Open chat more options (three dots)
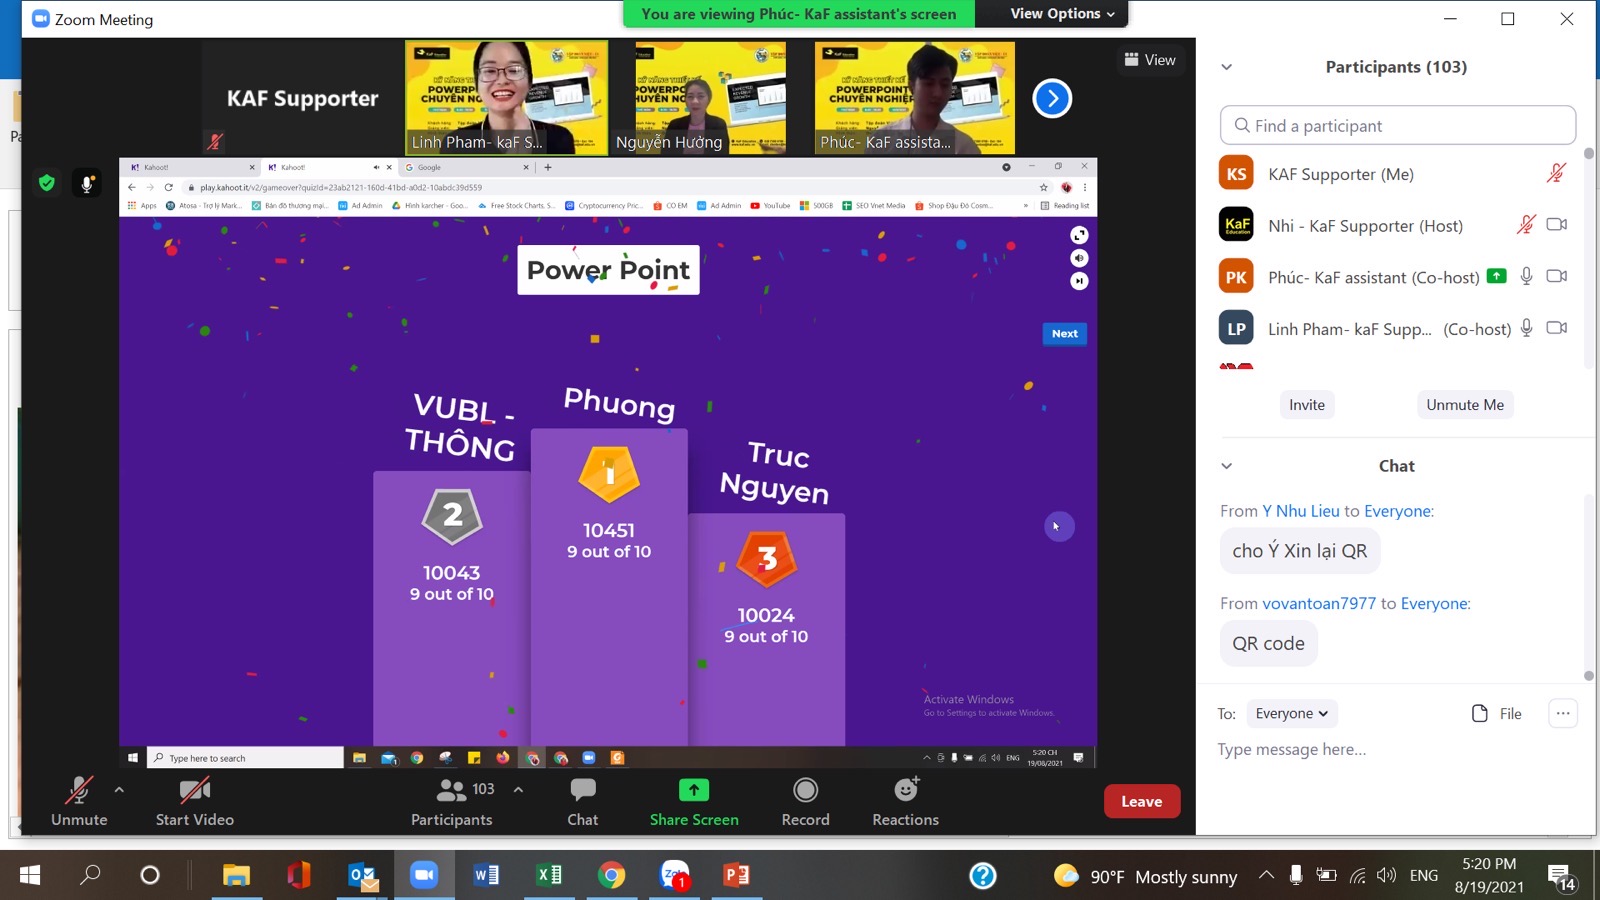This screenshot has height=900, width=1600. 1563,713
